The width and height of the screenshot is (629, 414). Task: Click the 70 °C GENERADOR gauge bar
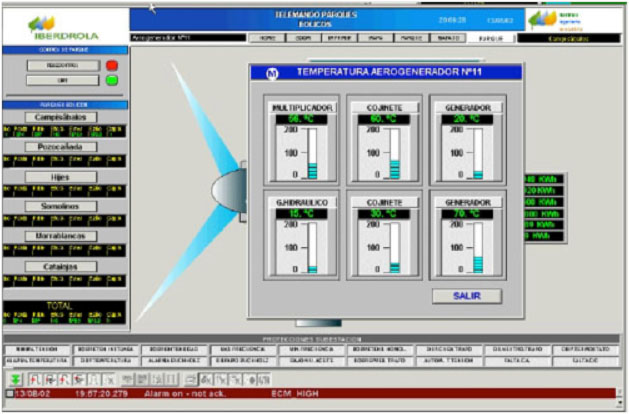[x=478, y=248]
